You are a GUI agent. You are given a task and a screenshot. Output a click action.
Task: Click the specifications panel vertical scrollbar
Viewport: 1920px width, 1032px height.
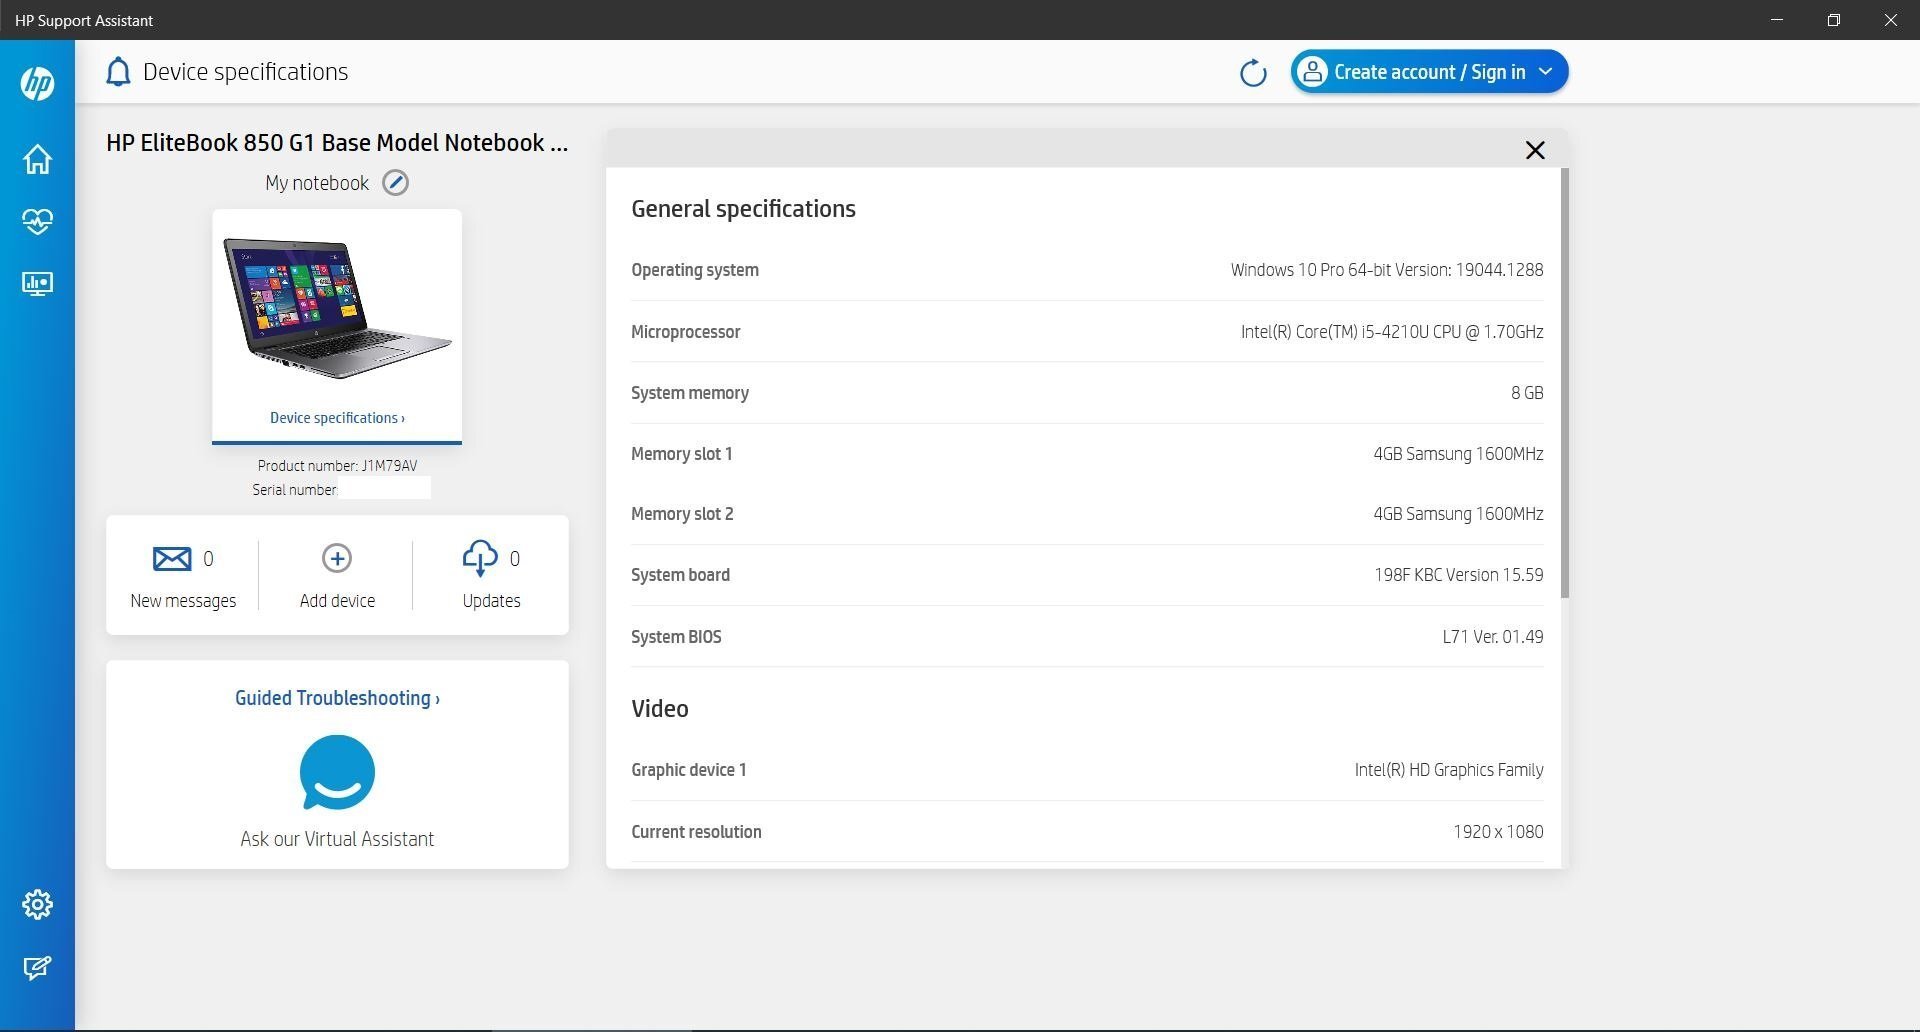point(1564,384)
